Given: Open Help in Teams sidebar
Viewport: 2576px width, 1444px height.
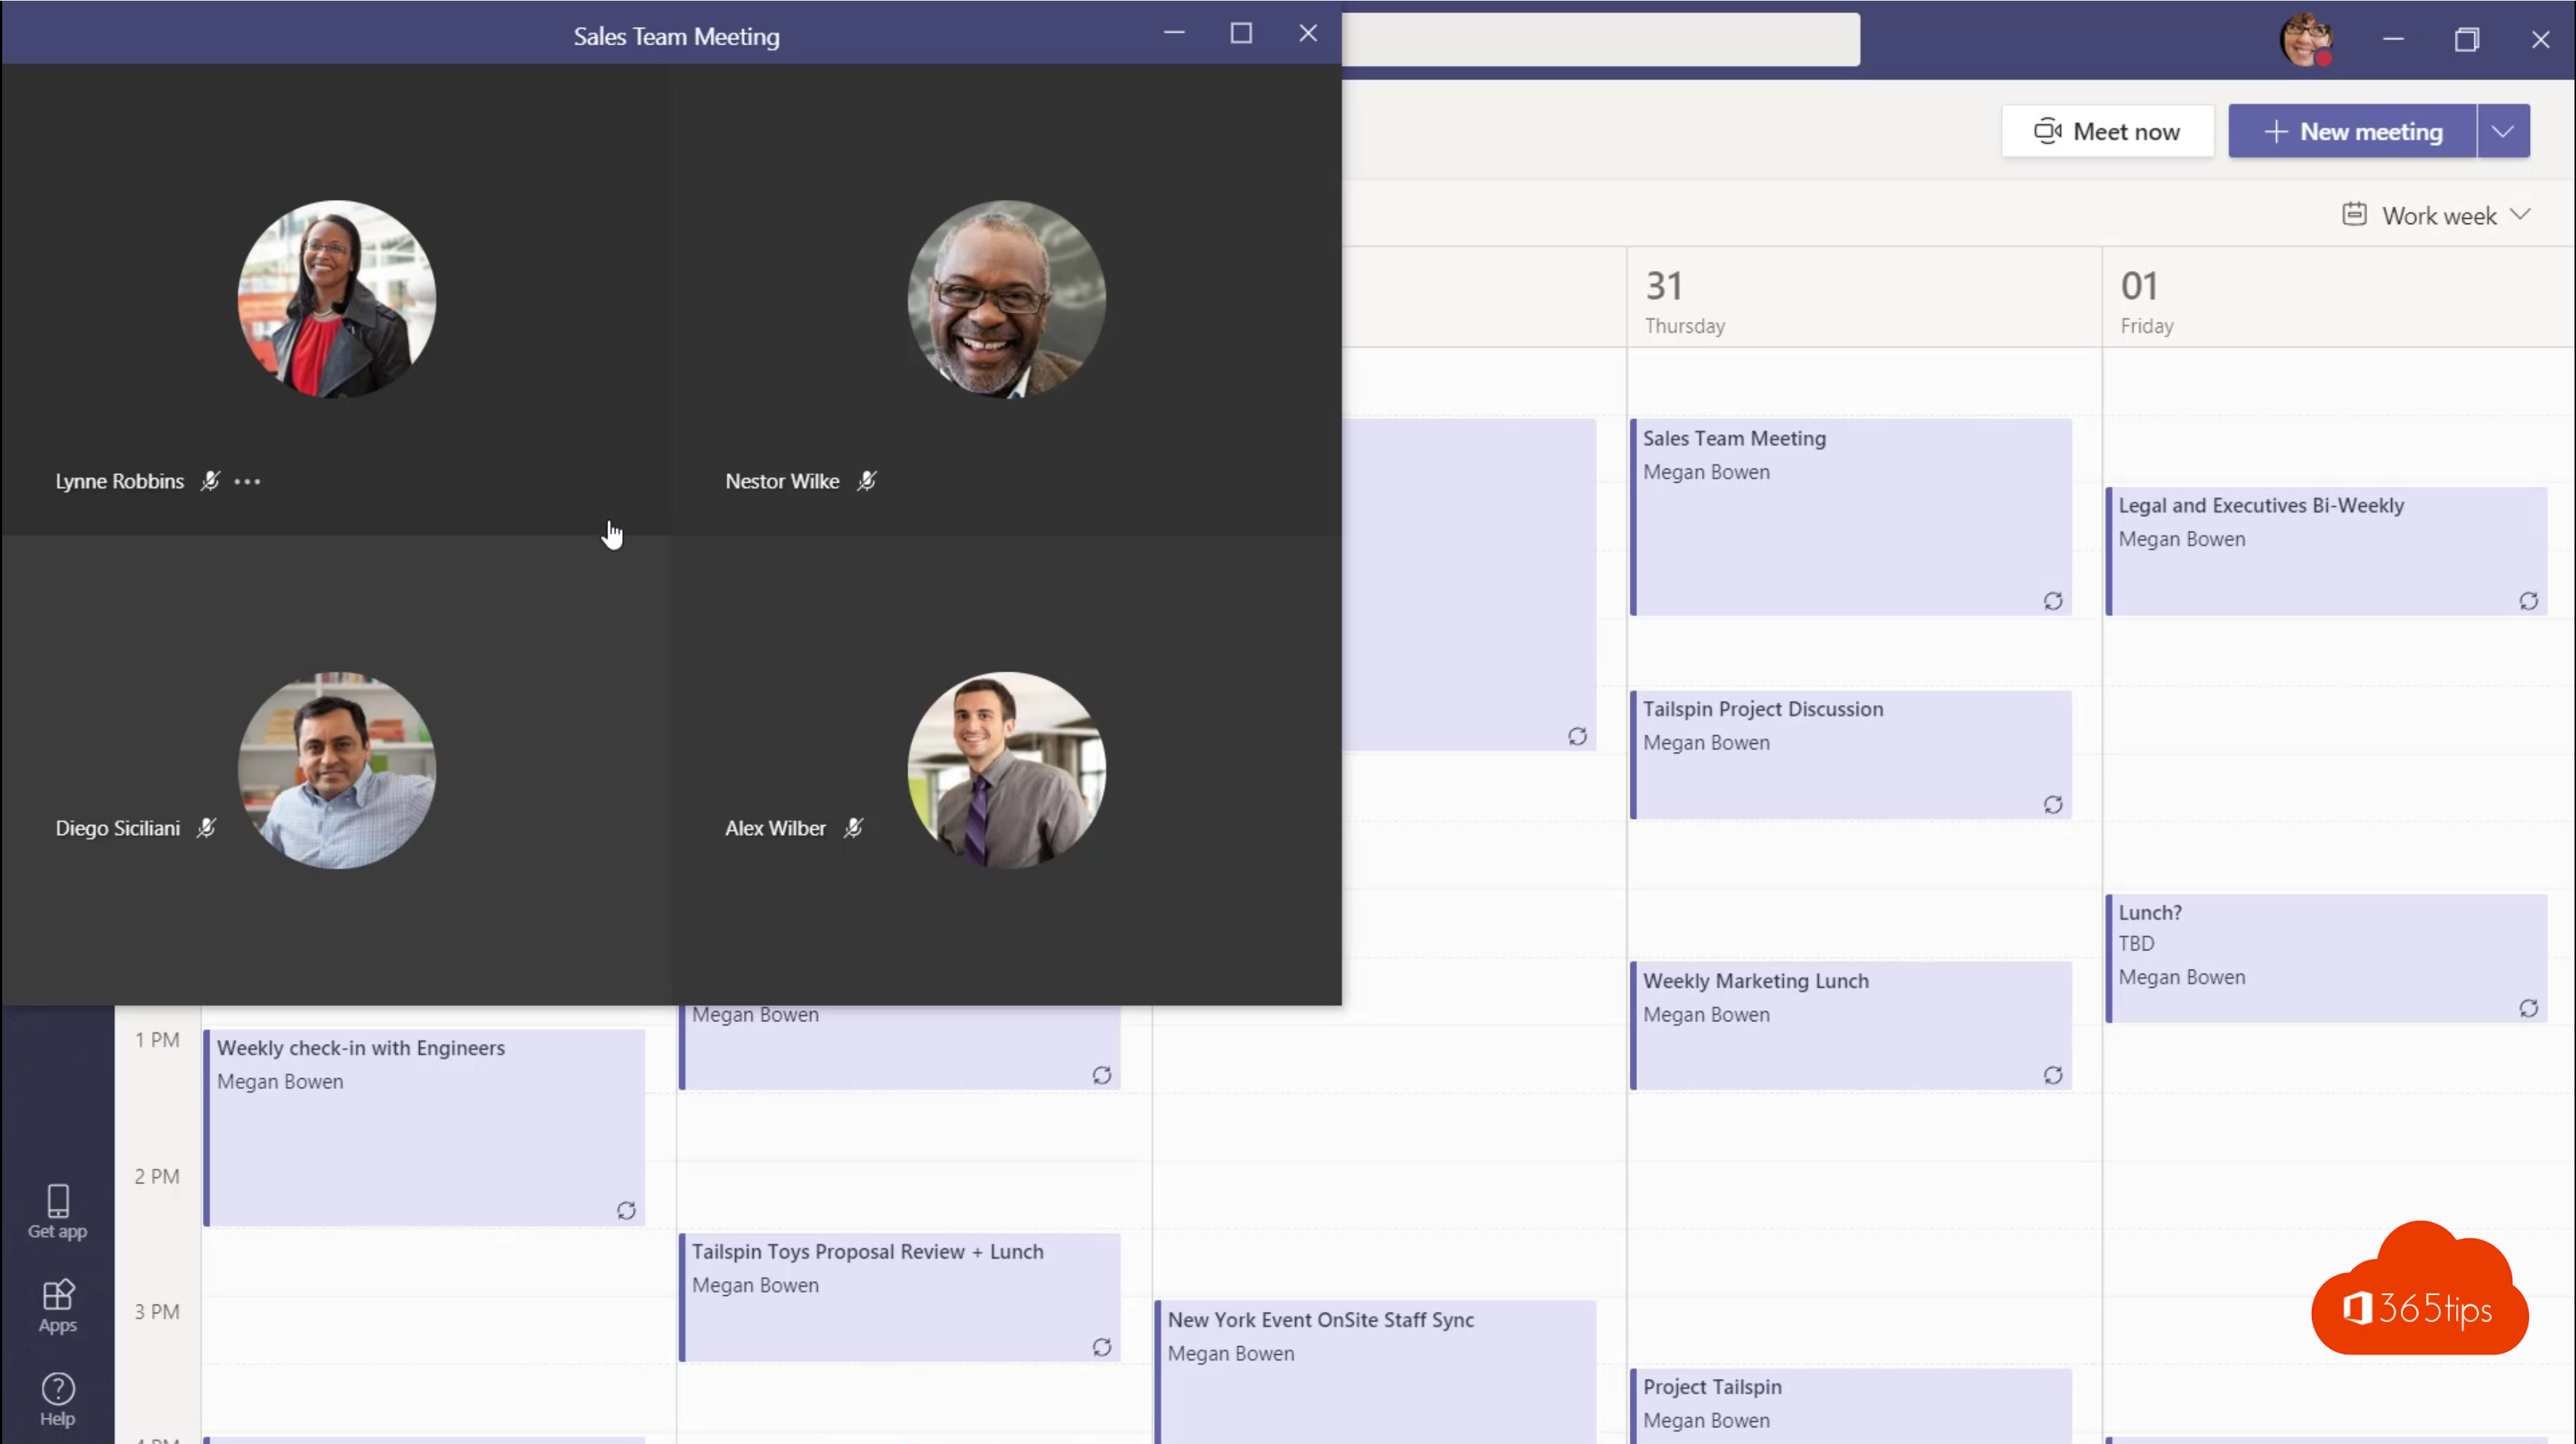Looking at the screenshot, I should coord(57,1399).
